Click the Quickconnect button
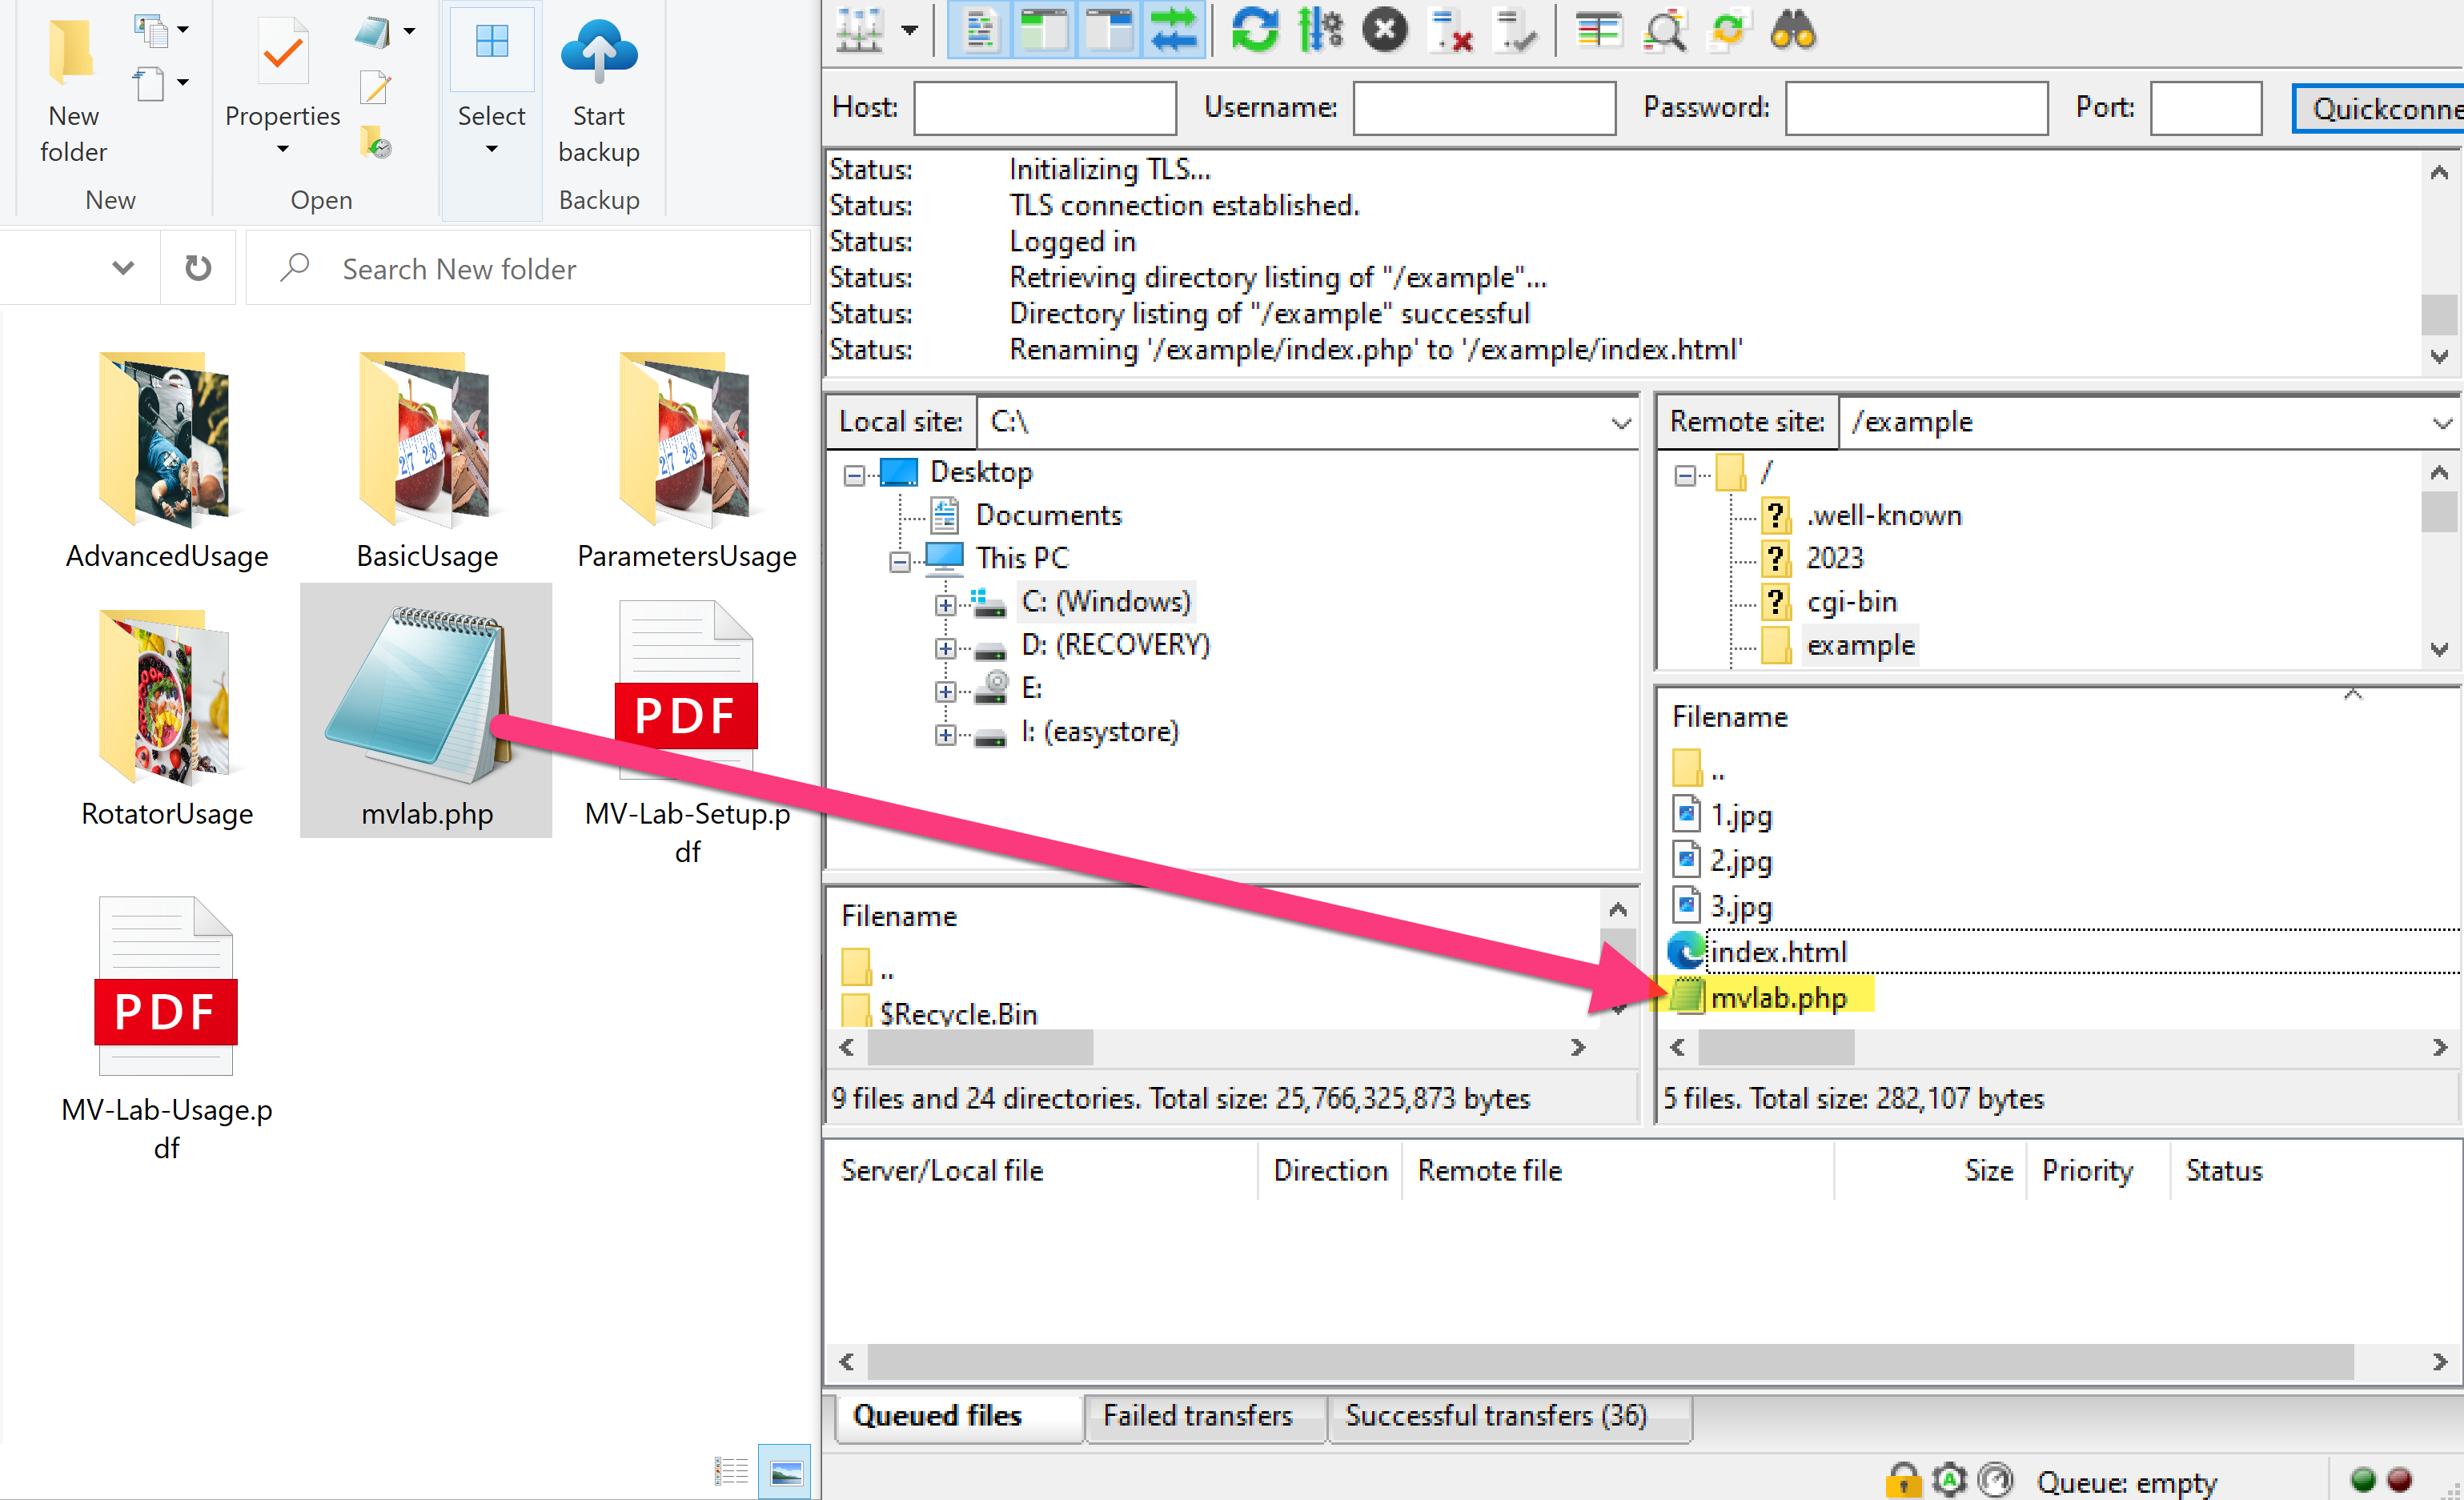 point(2380,108)
